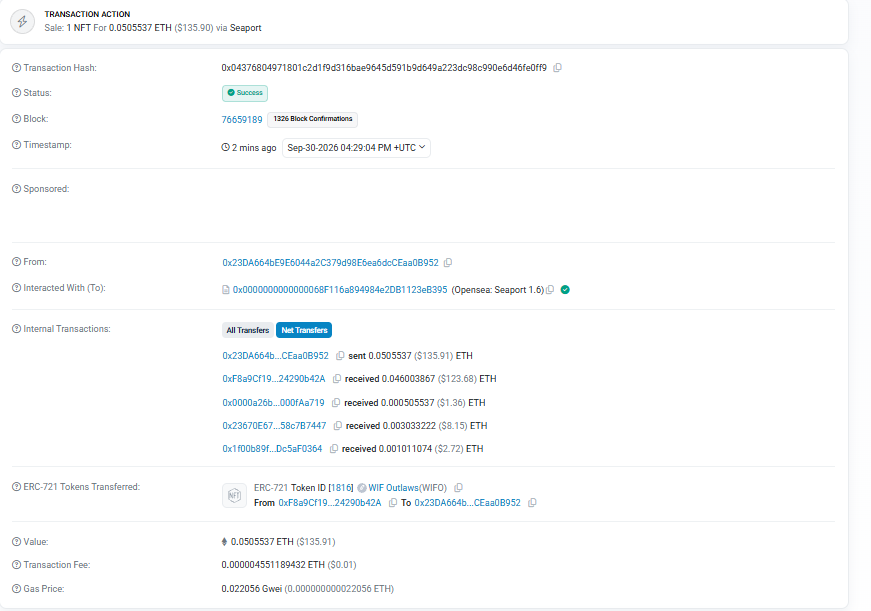The width and height of the screenshot is (871, 611).
Task: Open Token ID 1816 link
Action: coord(341,488)
